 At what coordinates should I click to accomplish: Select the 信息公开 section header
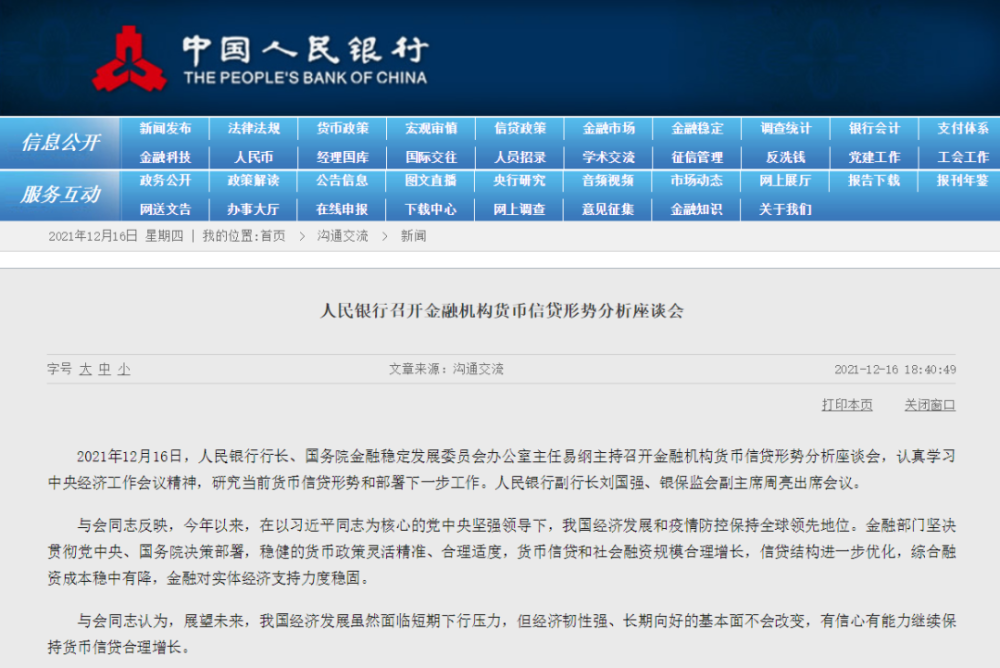(61, 142)
